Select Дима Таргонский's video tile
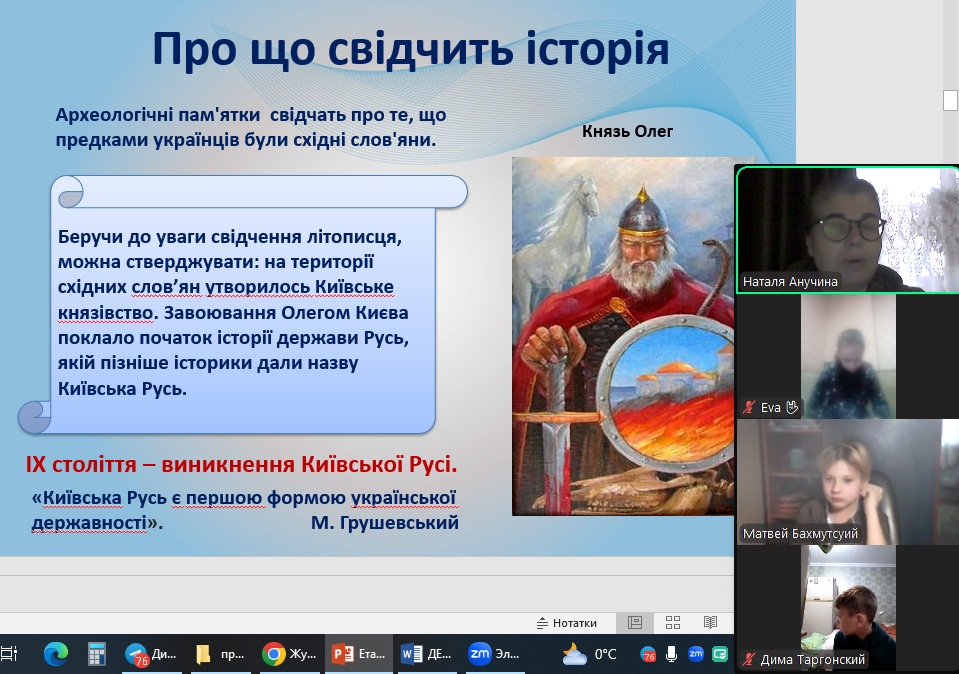This screenshot has width=959, height=674. [x=848, y=610]
